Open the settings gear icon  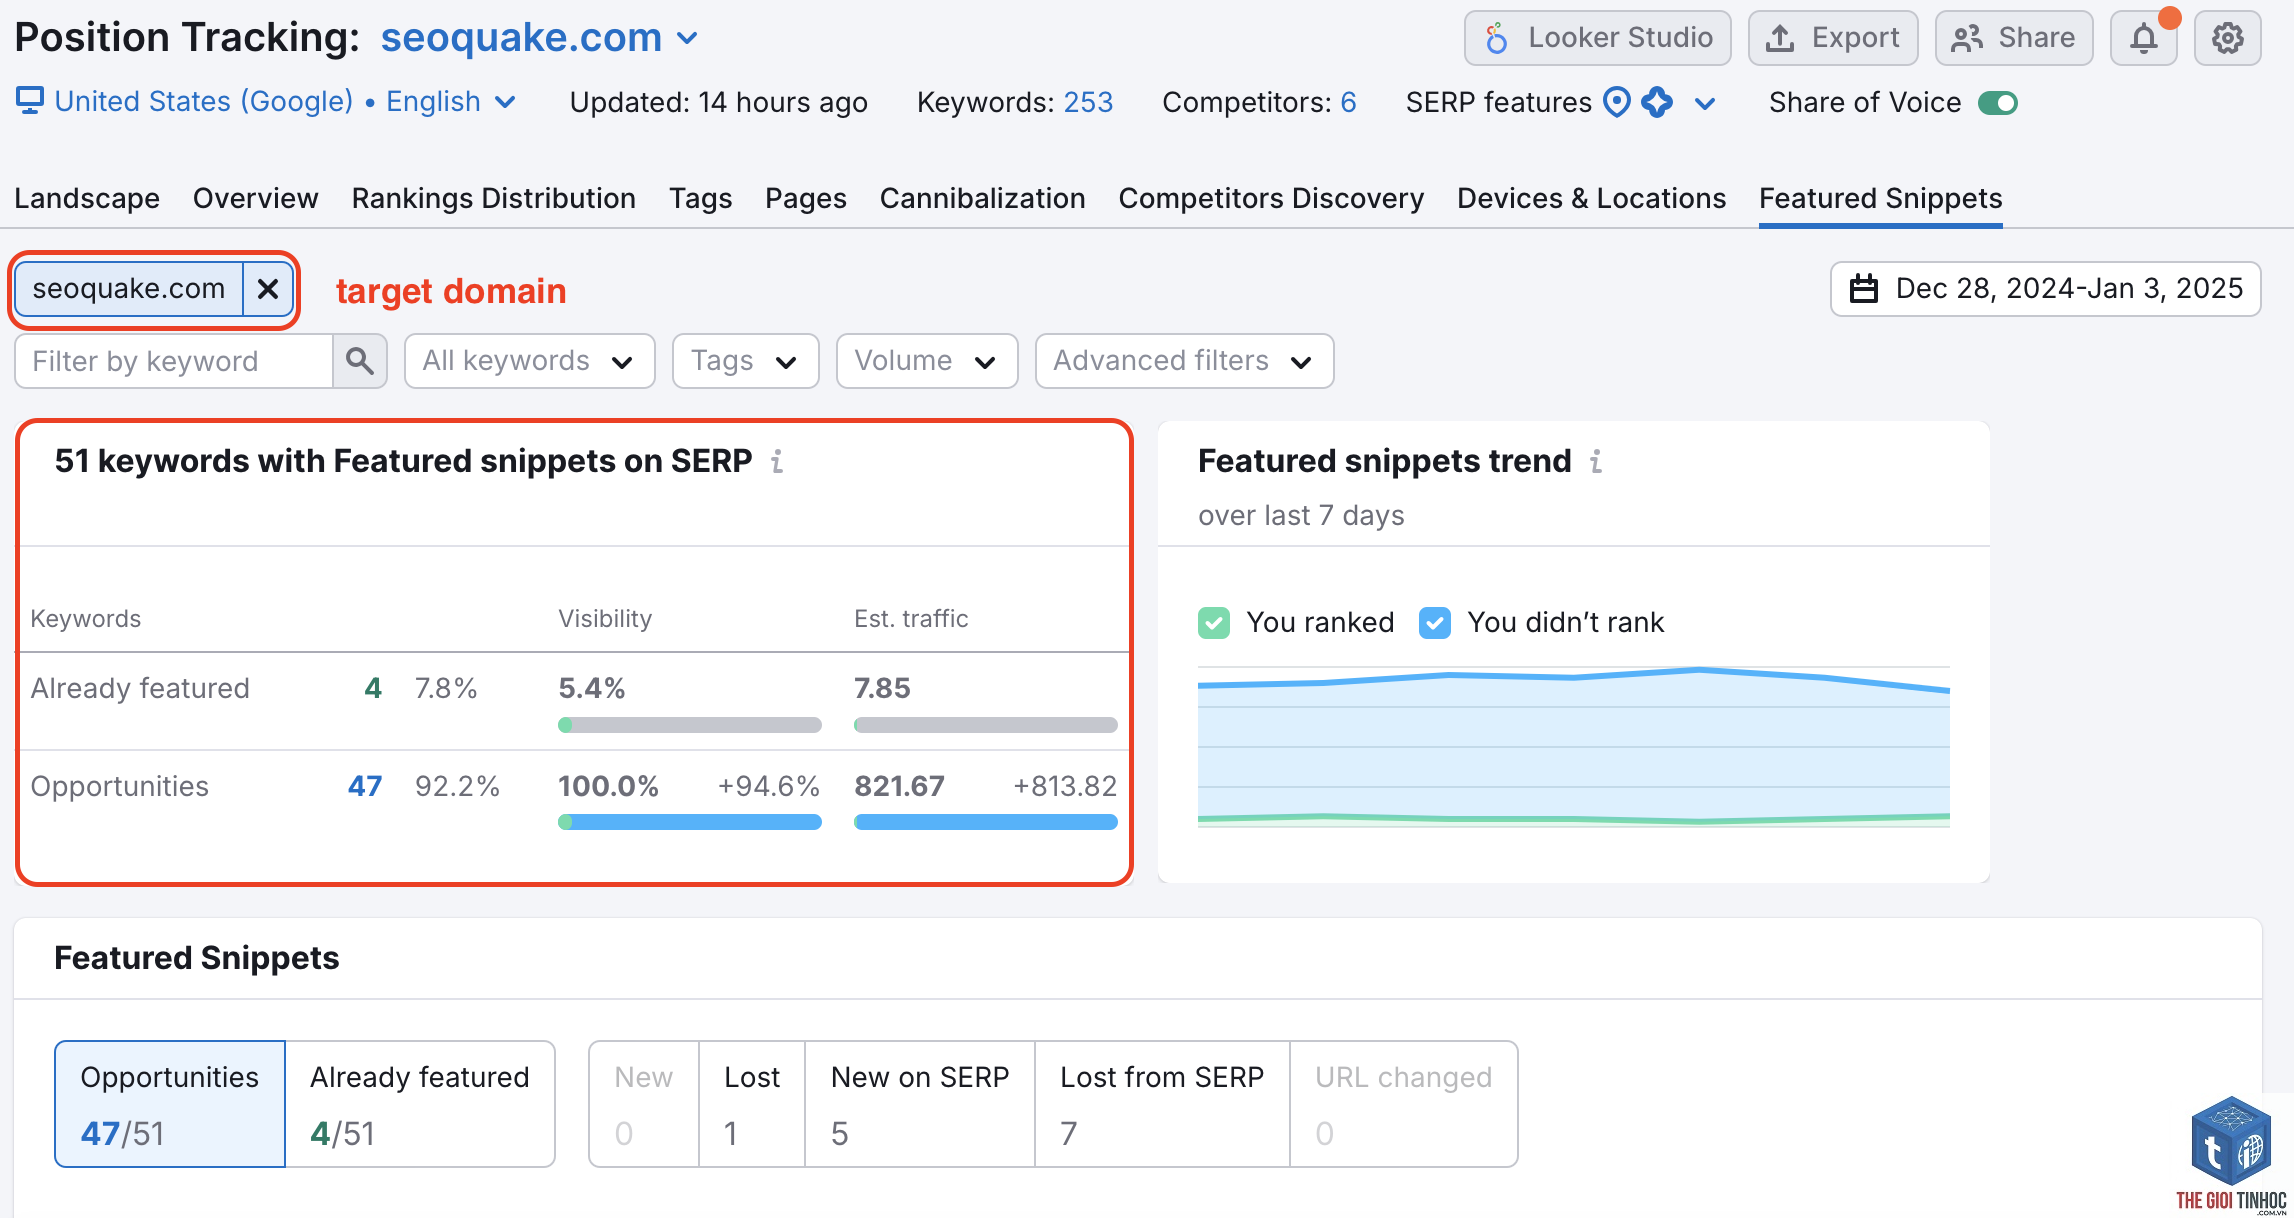[x=2227, y=38]
